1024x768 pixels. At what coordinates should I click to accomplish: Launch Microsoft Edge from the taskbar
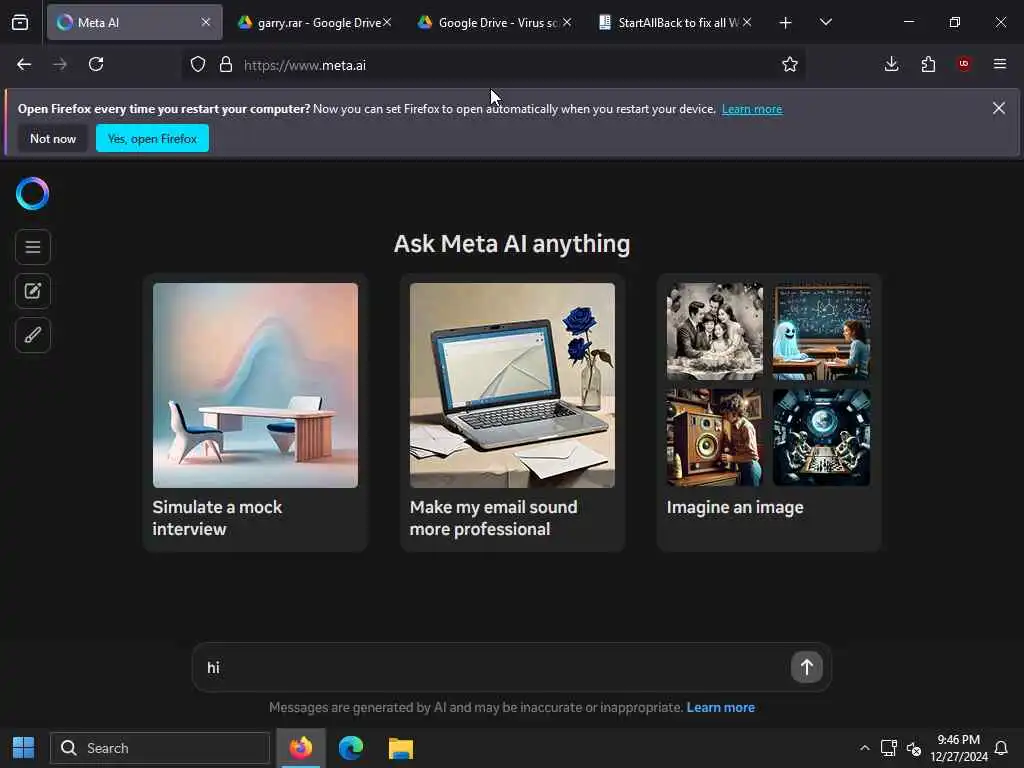pyautogui.click(x=351, y=748)
